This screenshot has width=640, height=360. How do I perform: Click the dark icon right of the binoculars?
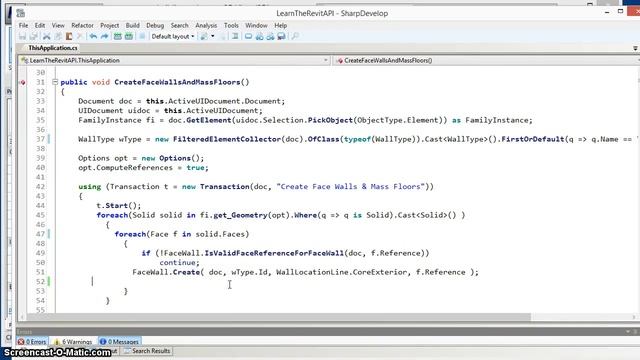(282, 36)
